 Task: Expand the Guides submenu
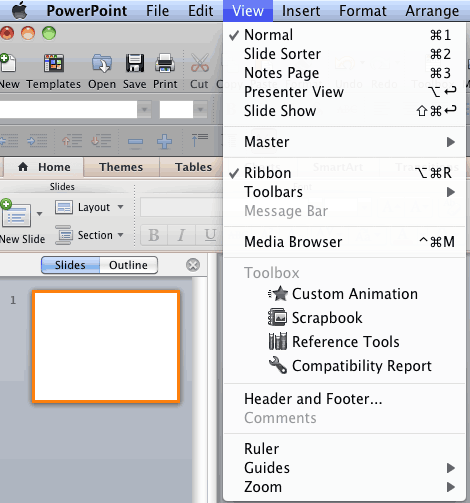coord(344,468)
